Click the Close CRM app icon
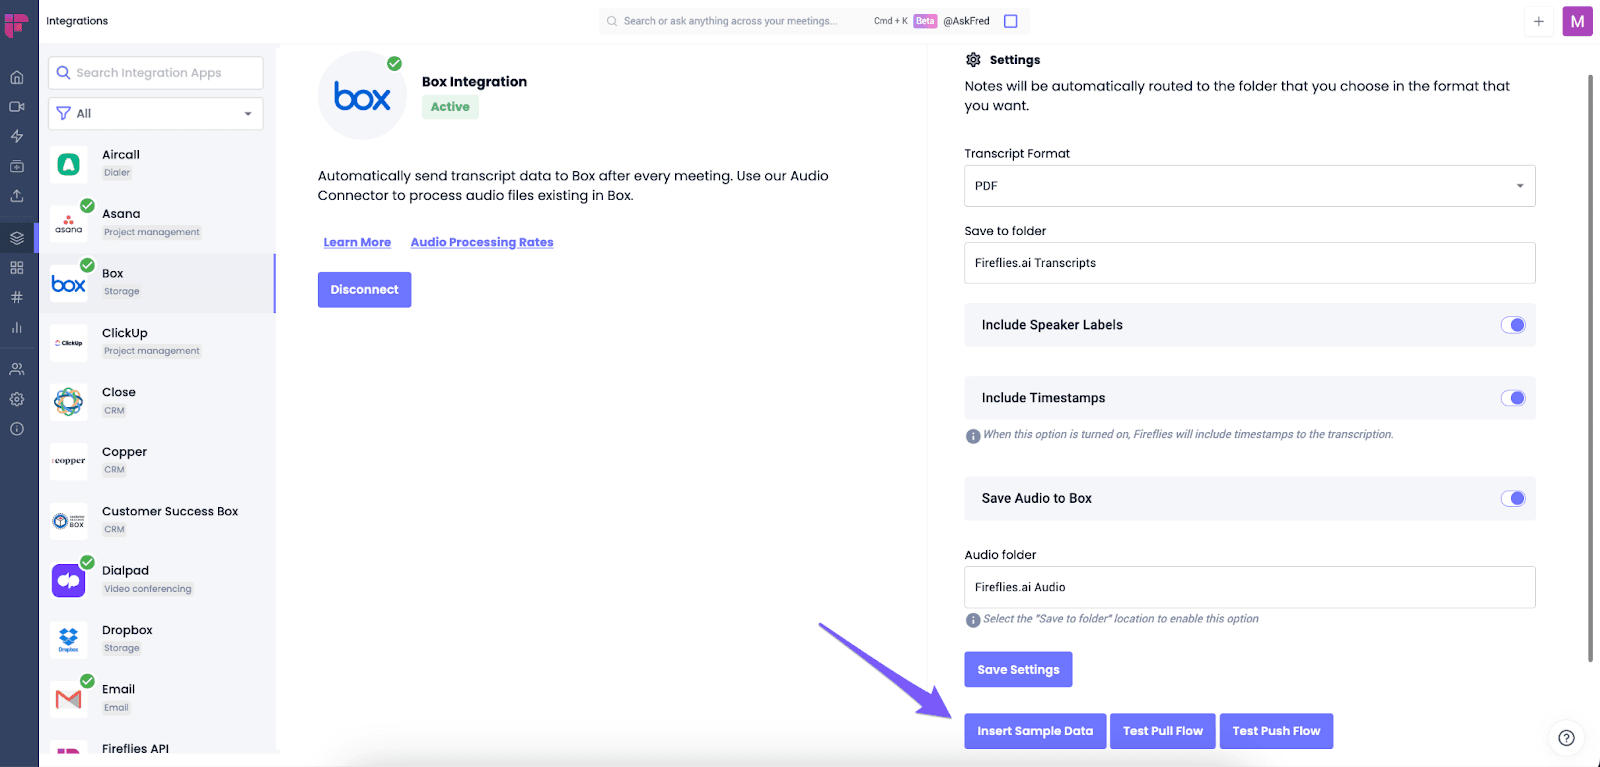 [x=69, y=402]
